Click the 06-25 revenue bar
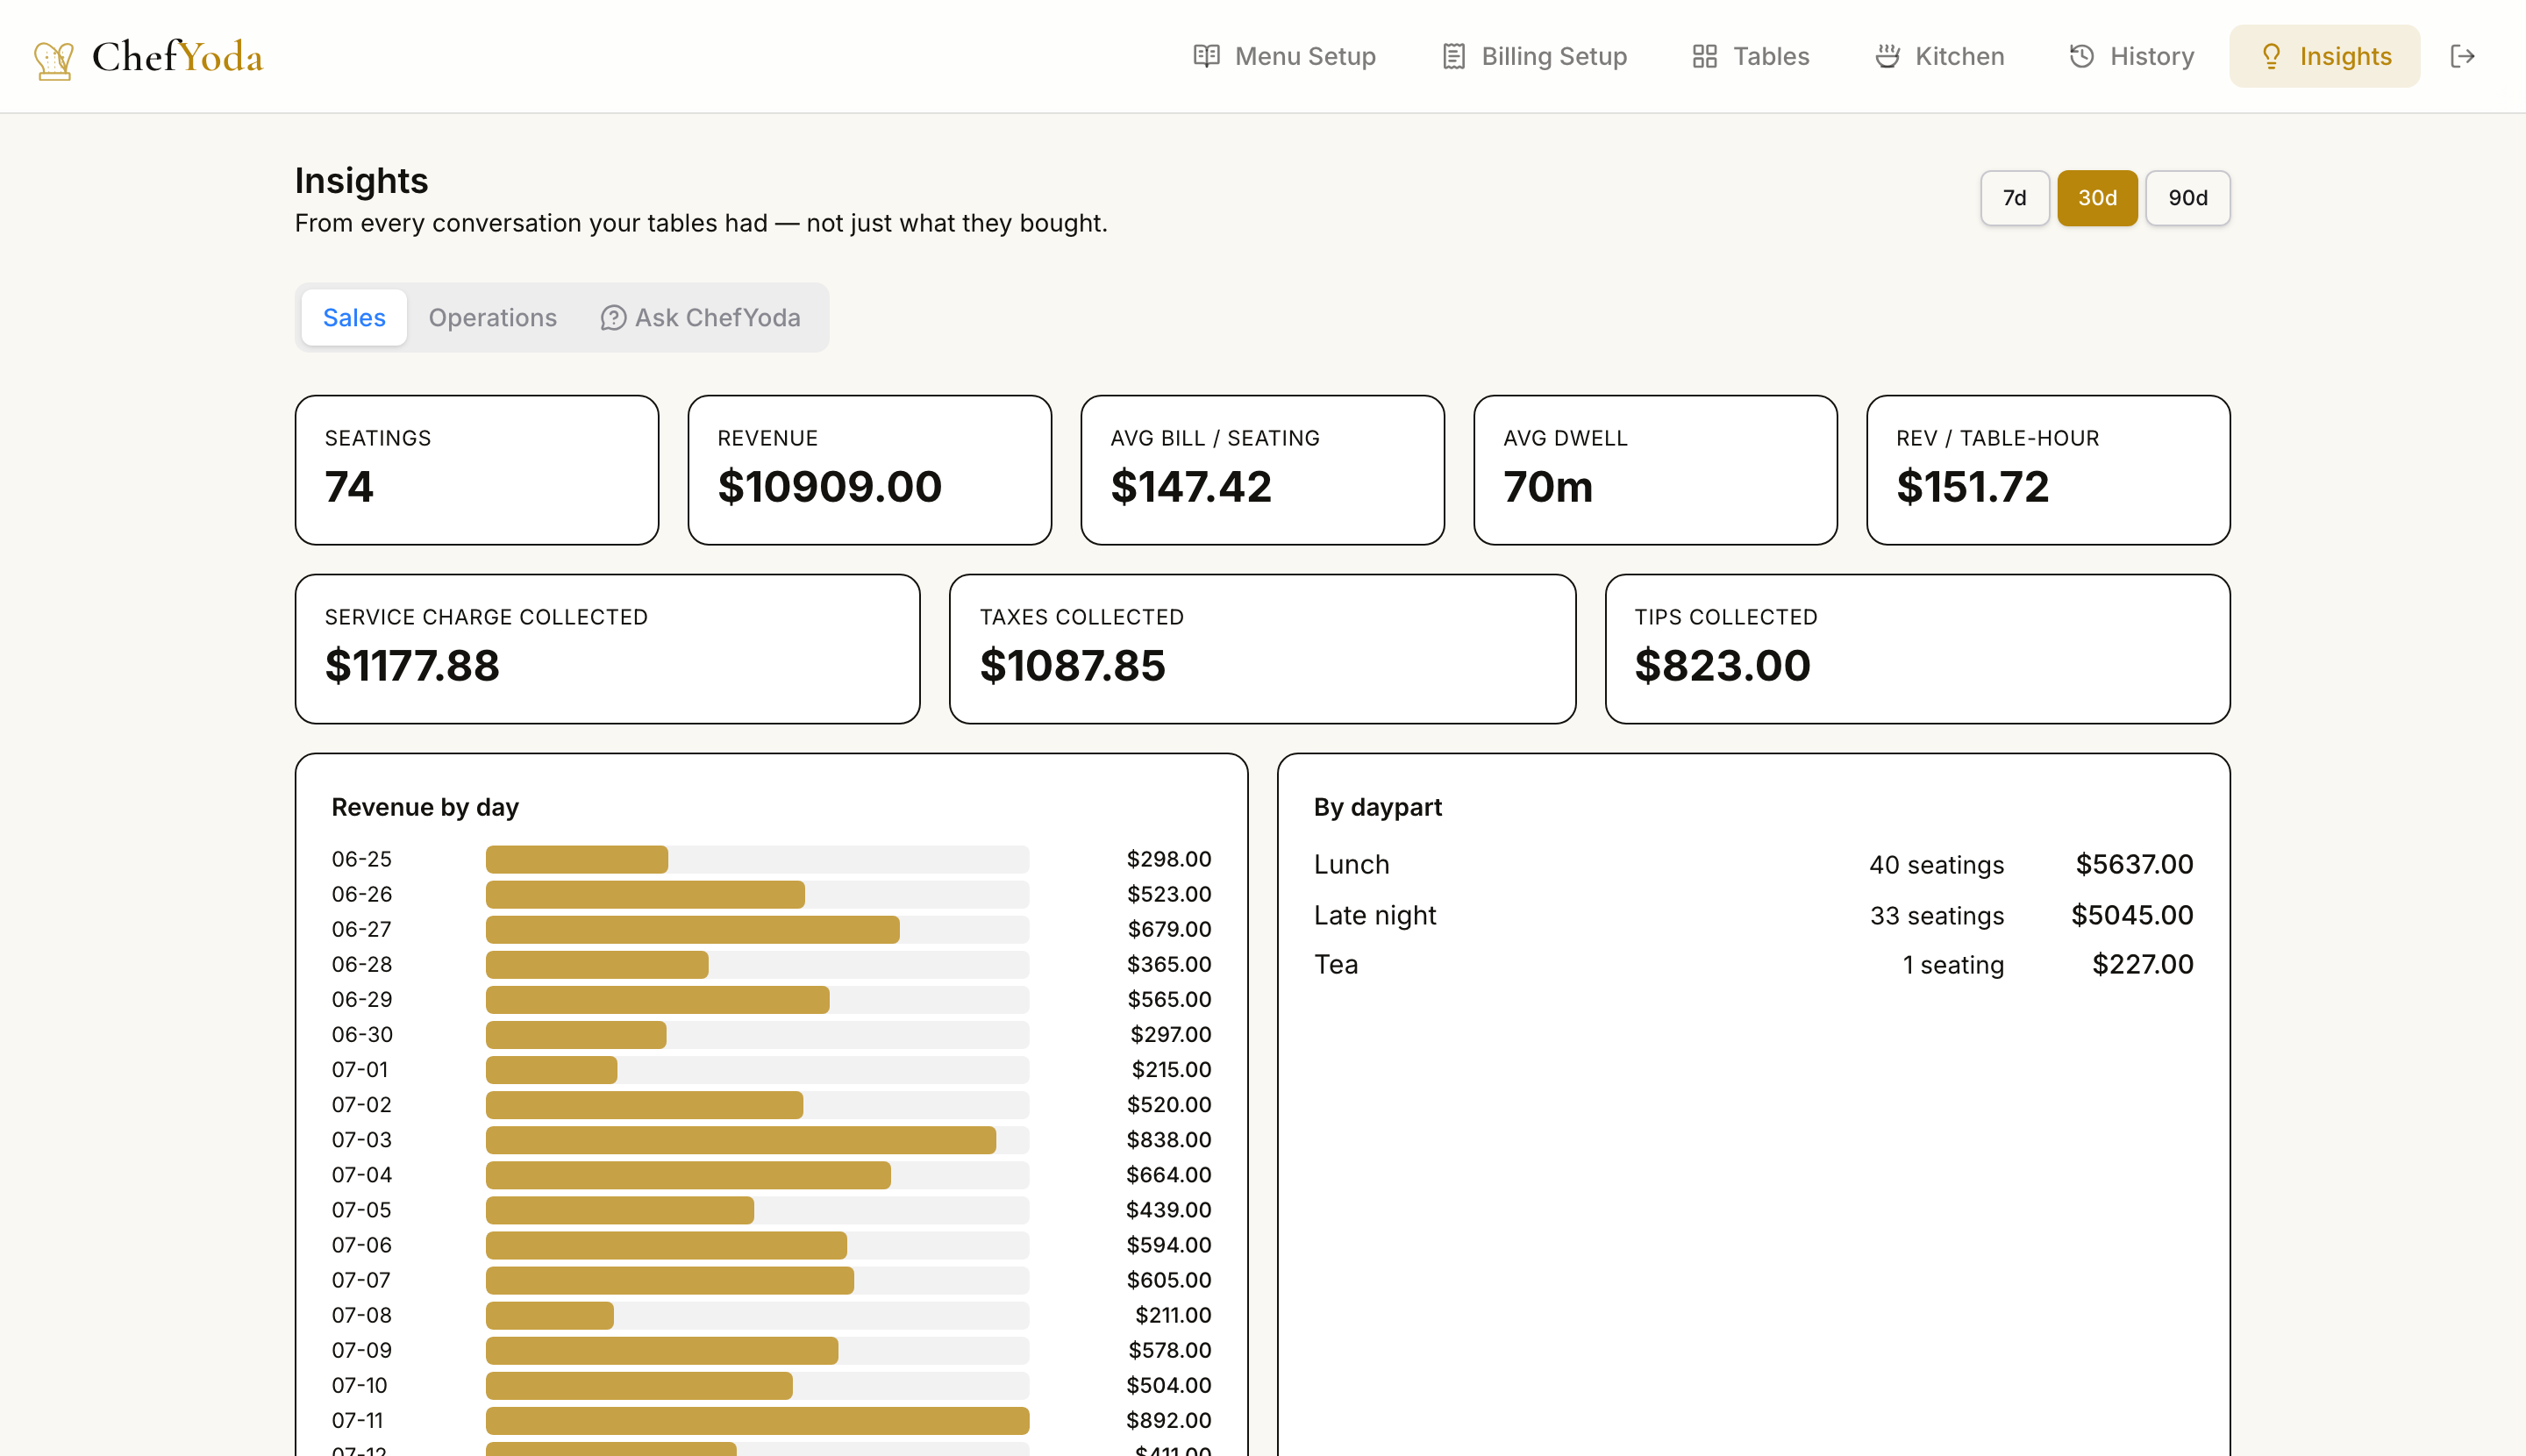This screenshot has width=2526, height=1456. [x=577, y=860]
